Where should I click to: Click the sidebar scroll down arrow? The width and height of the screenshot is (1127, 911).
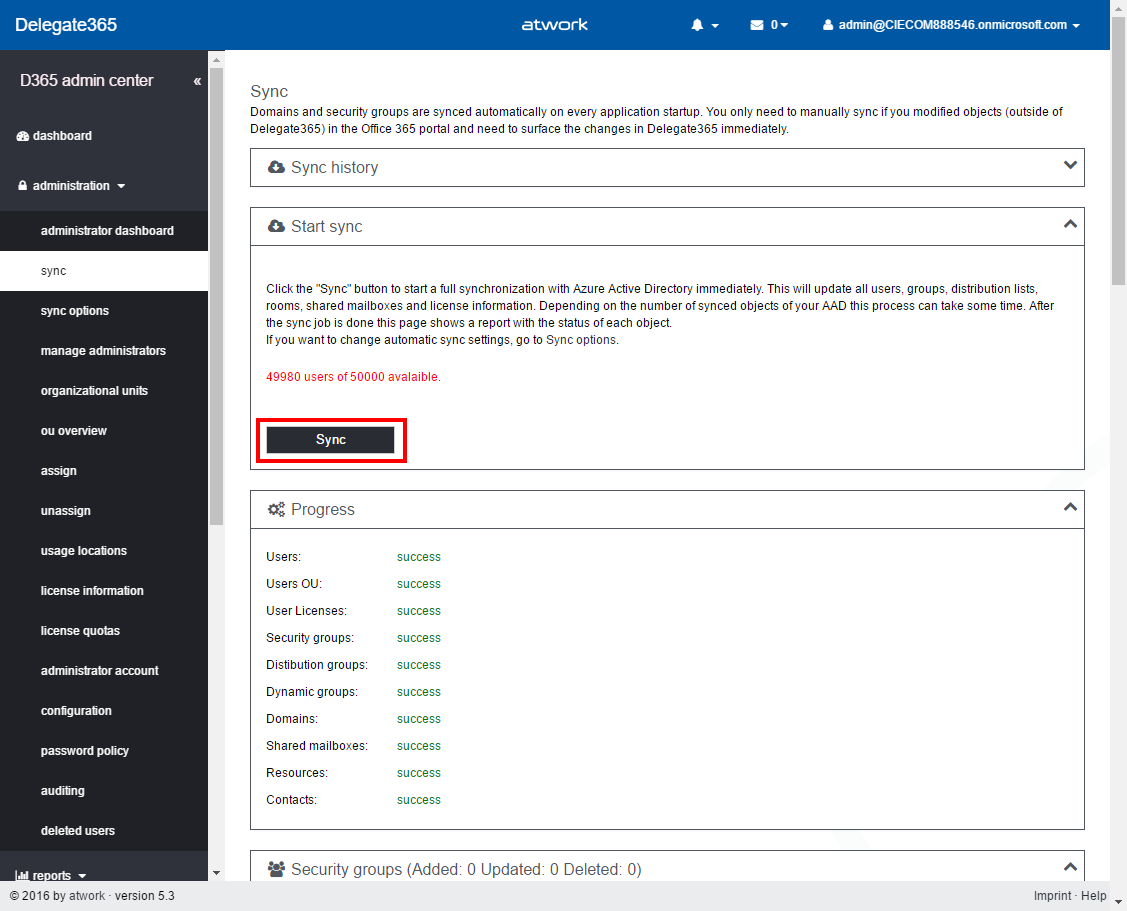[x=217, y=873]
